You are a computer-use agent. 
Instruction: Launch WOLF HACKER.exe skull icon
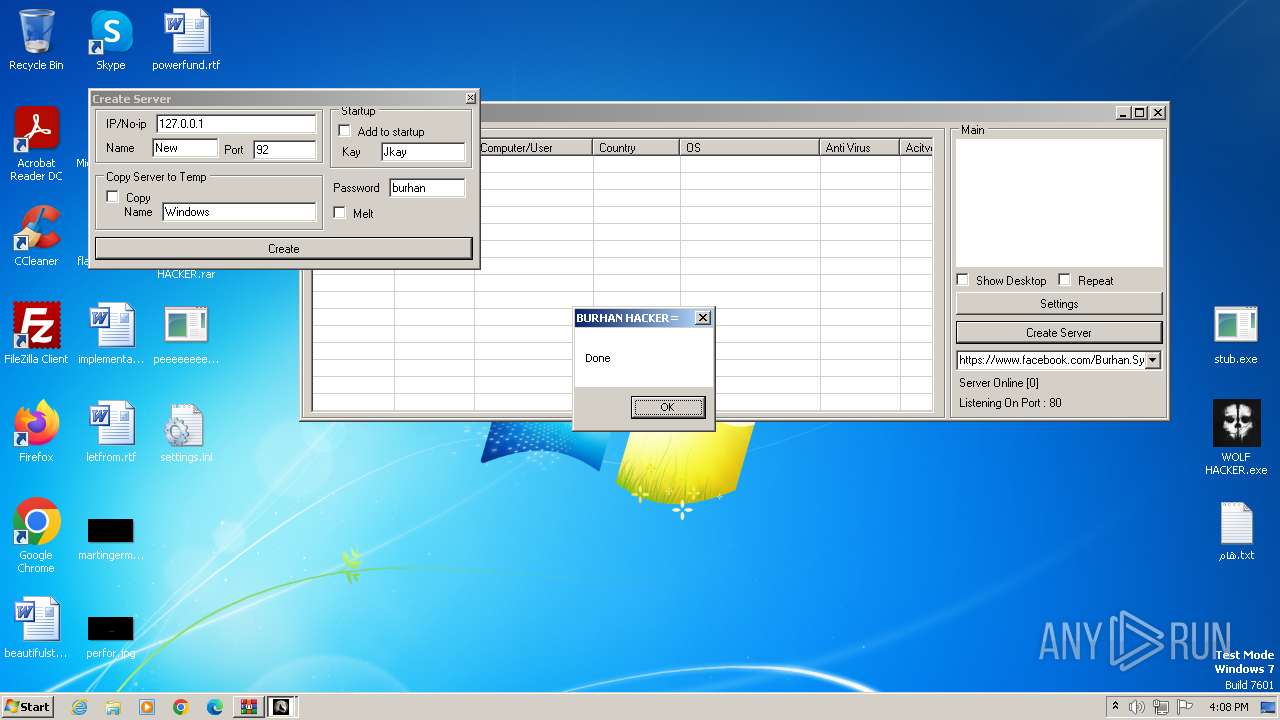pyautogui.click(x=1236, y=438)
